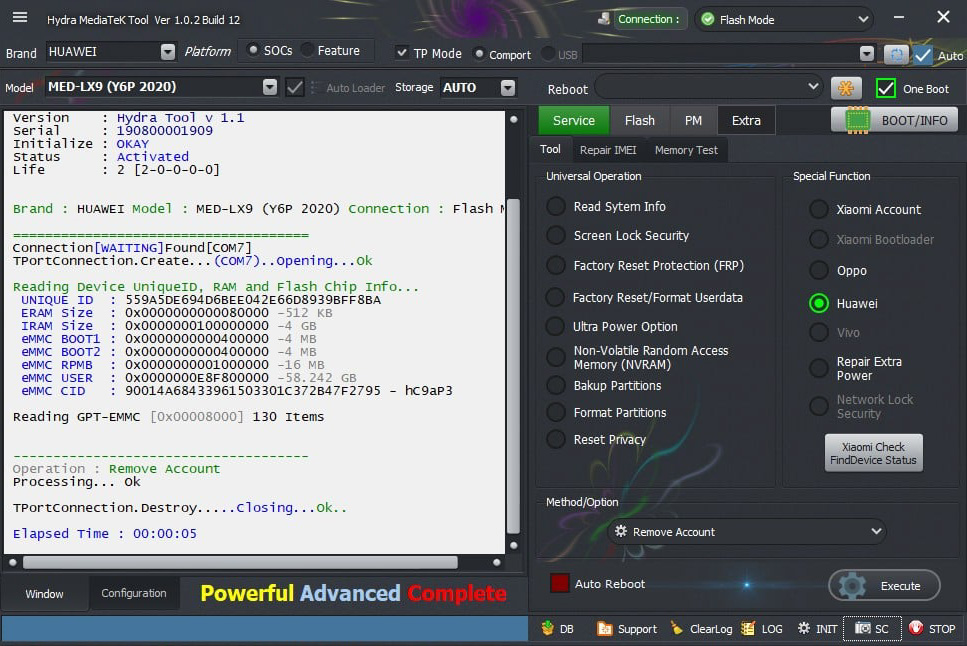This screenshot has height=646, width=967.
Task: Expand the Reboot dropdown
Action: point(813,86)
